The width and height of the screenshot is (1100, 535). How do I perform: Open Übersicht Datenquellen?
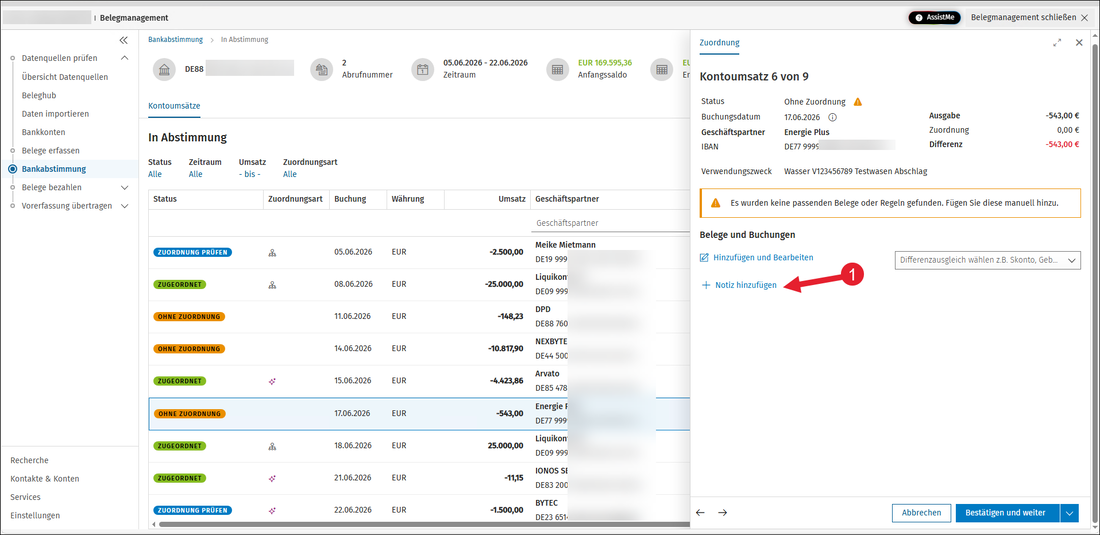pos(65,77)
